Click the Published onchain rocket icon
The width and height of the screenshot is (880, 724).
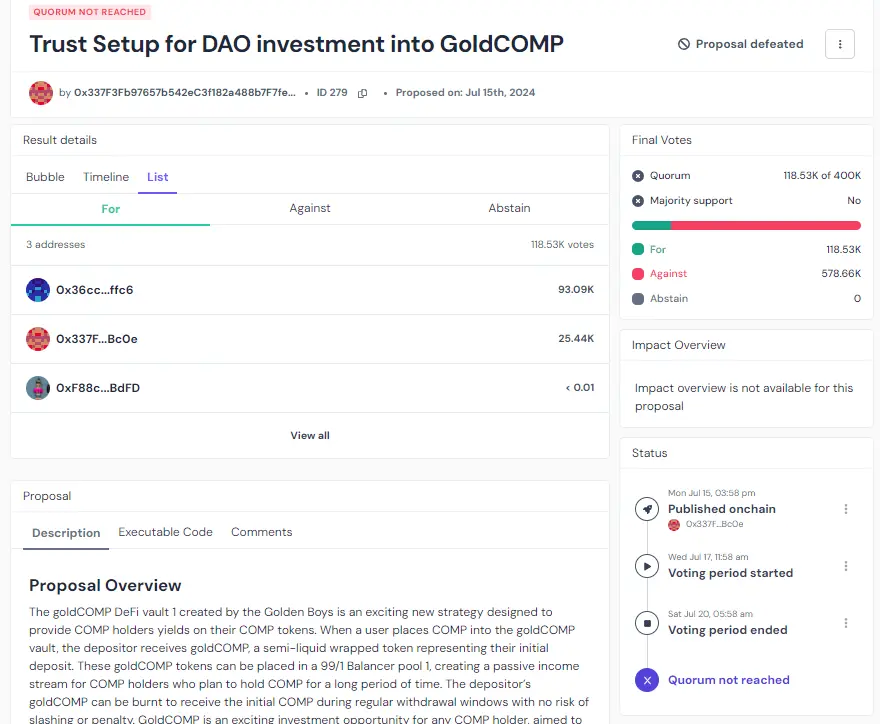point(647,509)
